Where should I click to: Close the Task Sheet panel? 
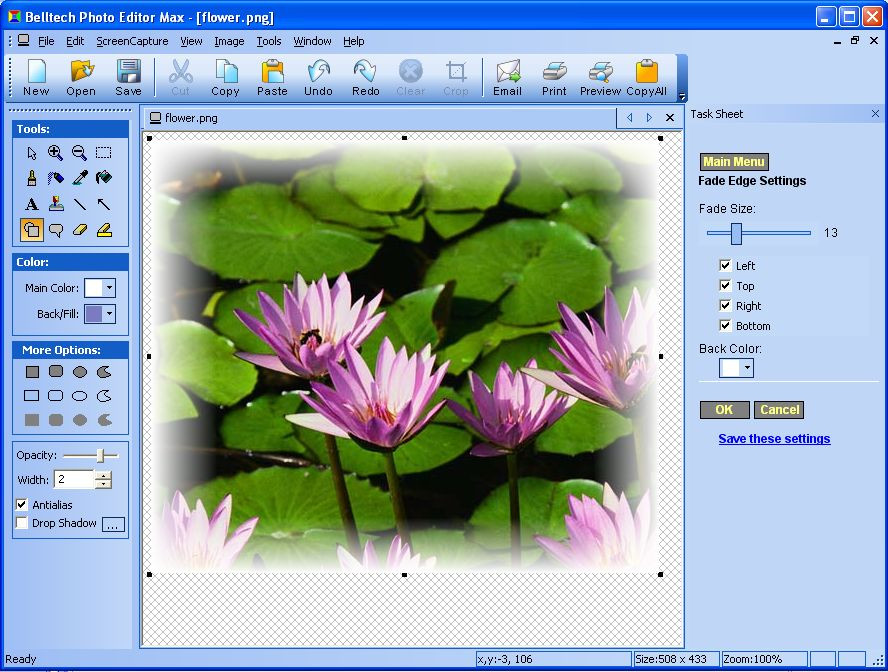pyautogui.click(x=875, y=114)
